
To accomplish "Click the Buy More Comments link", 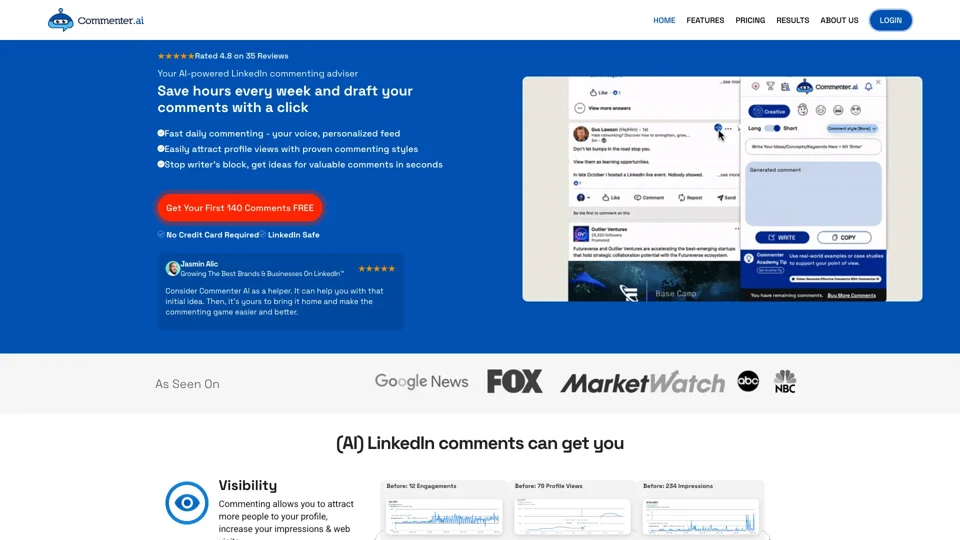I will [x=851, y=296].
